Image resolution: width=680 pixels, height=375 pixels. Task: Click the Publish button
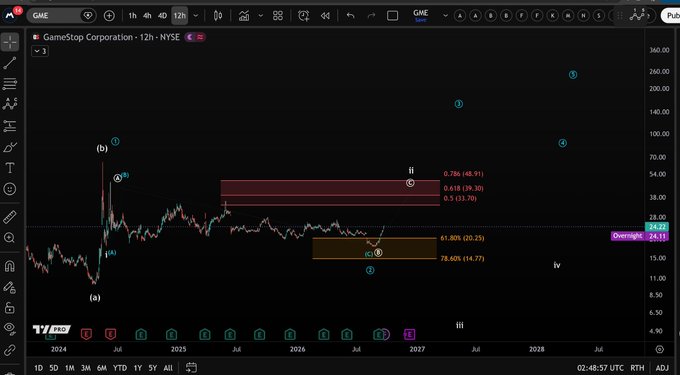(670, 16)
